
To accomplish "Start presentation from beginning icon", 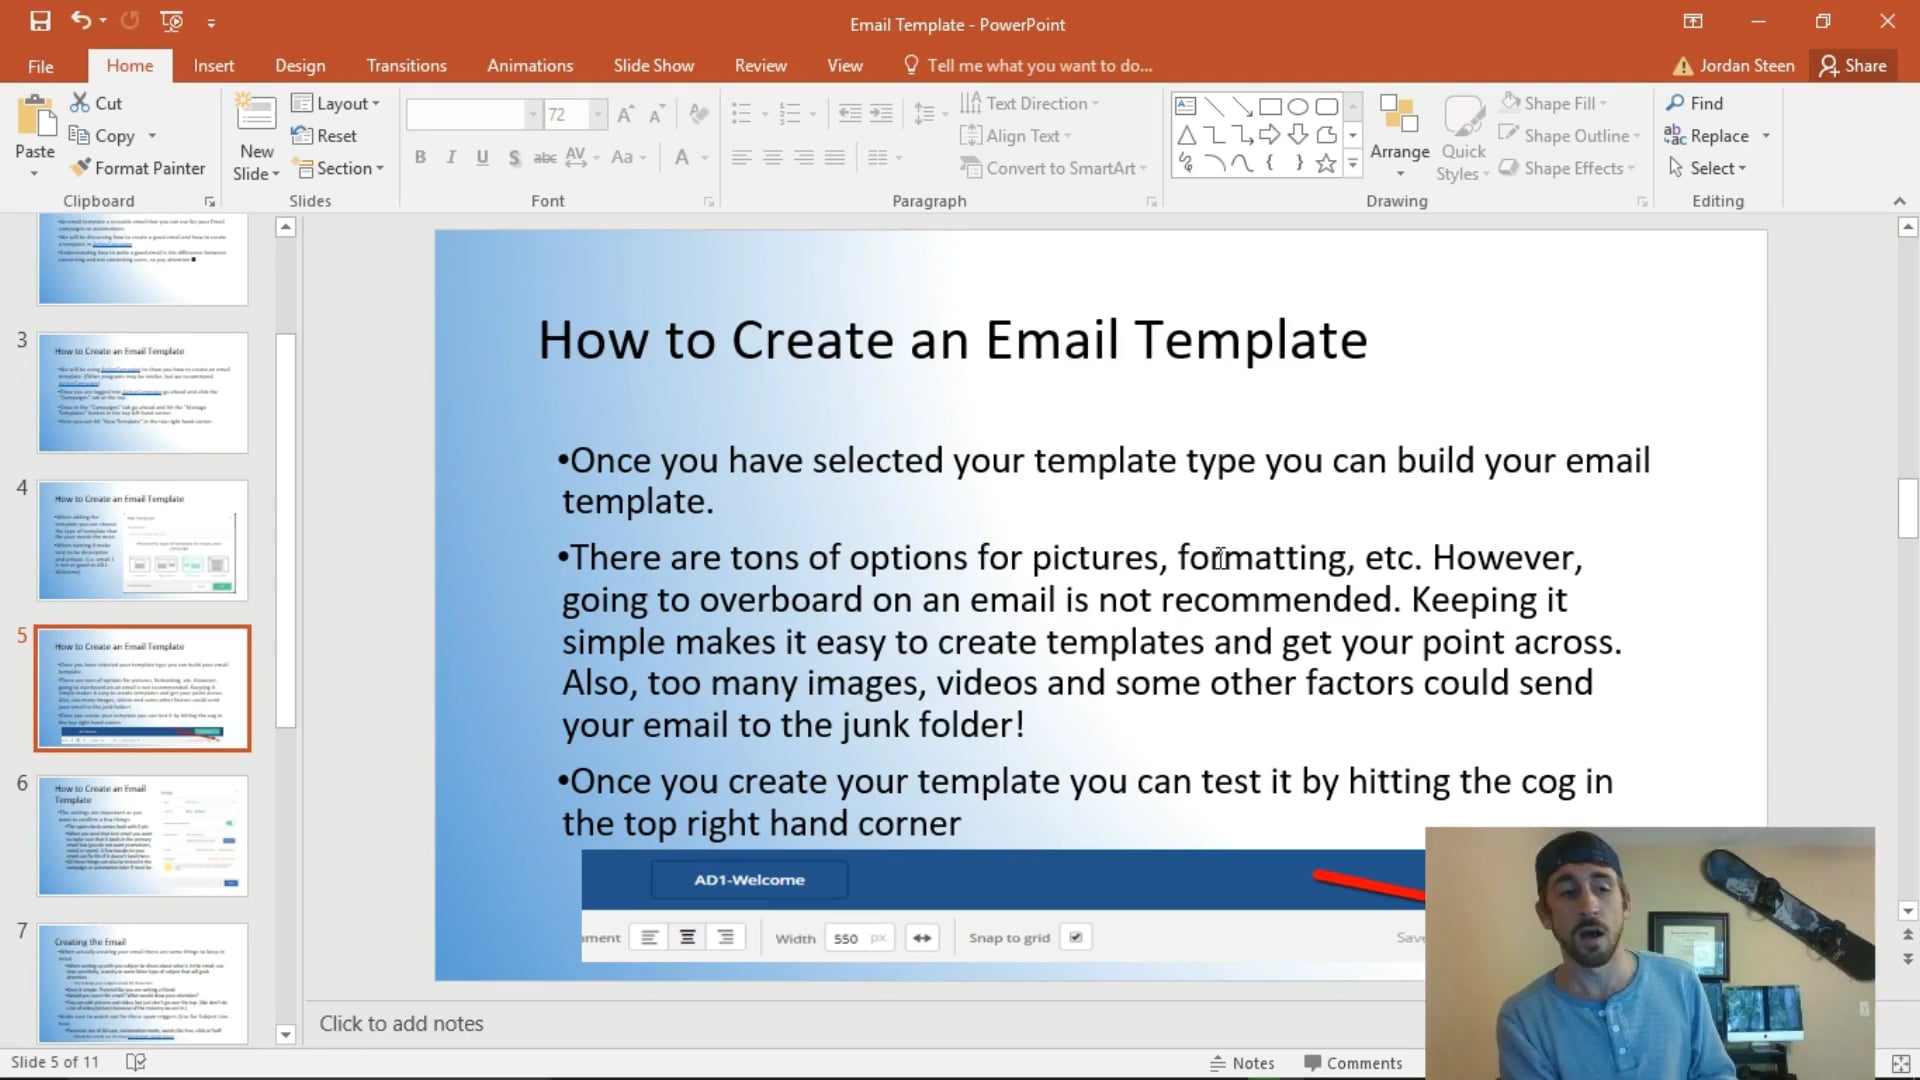I will [x=172, y=21].
